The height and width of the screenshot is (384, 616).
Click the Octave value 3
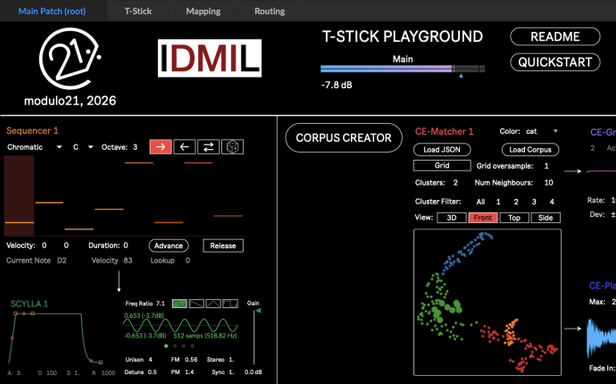[135, 147]
